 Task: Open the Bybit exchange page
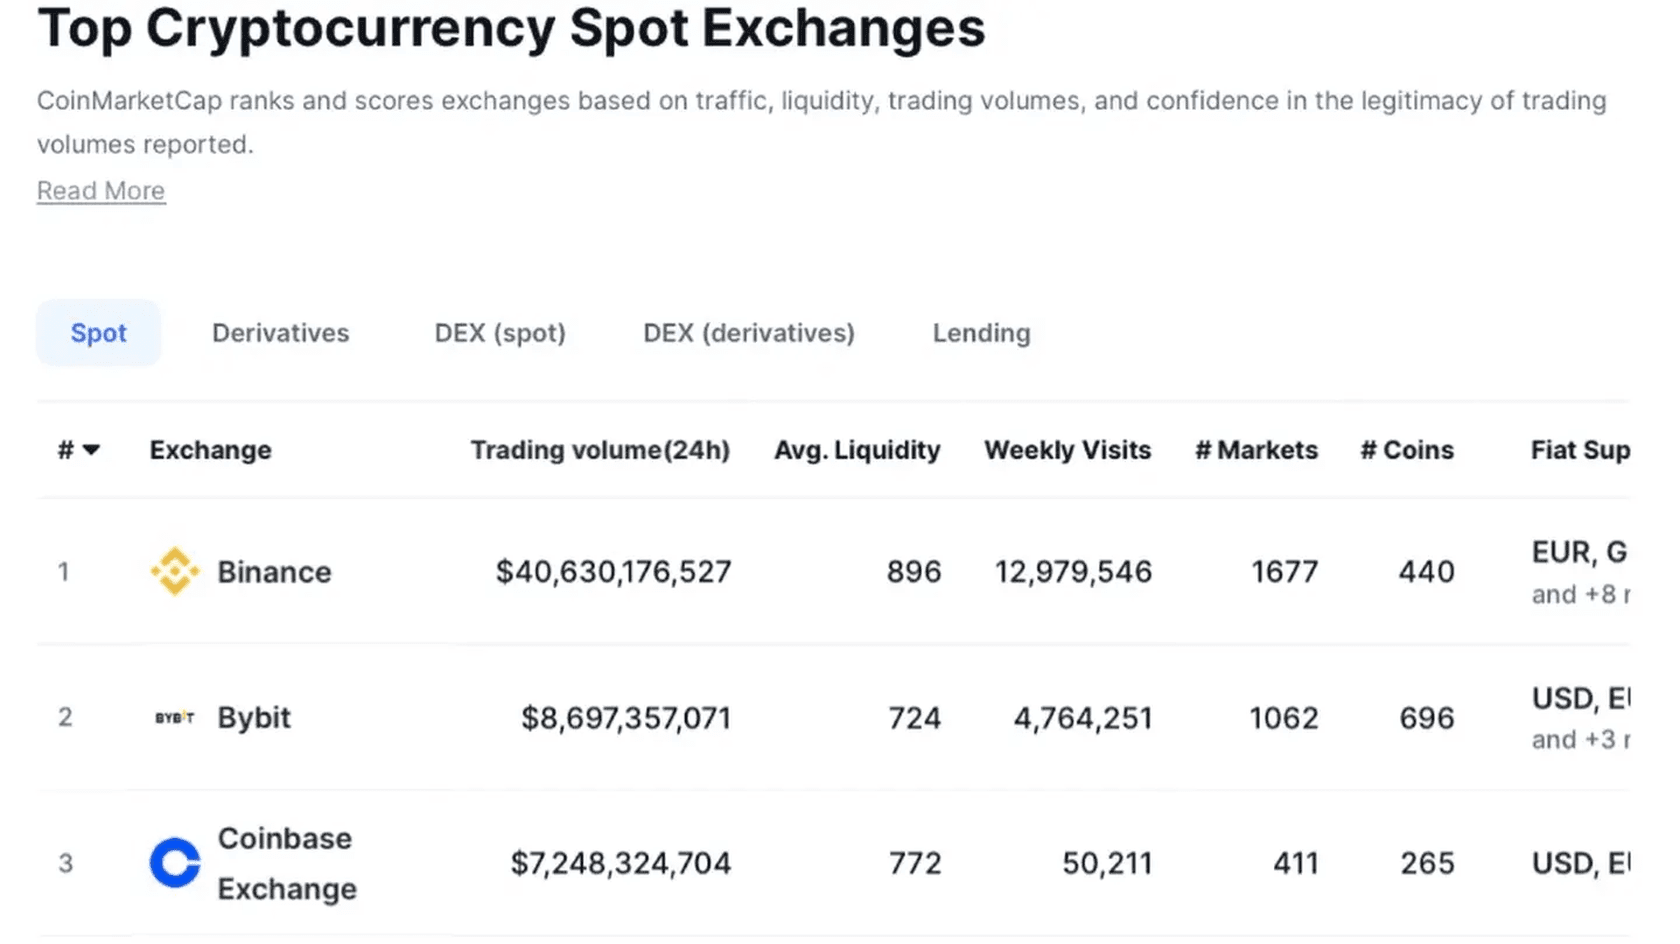tap(253, 717)
